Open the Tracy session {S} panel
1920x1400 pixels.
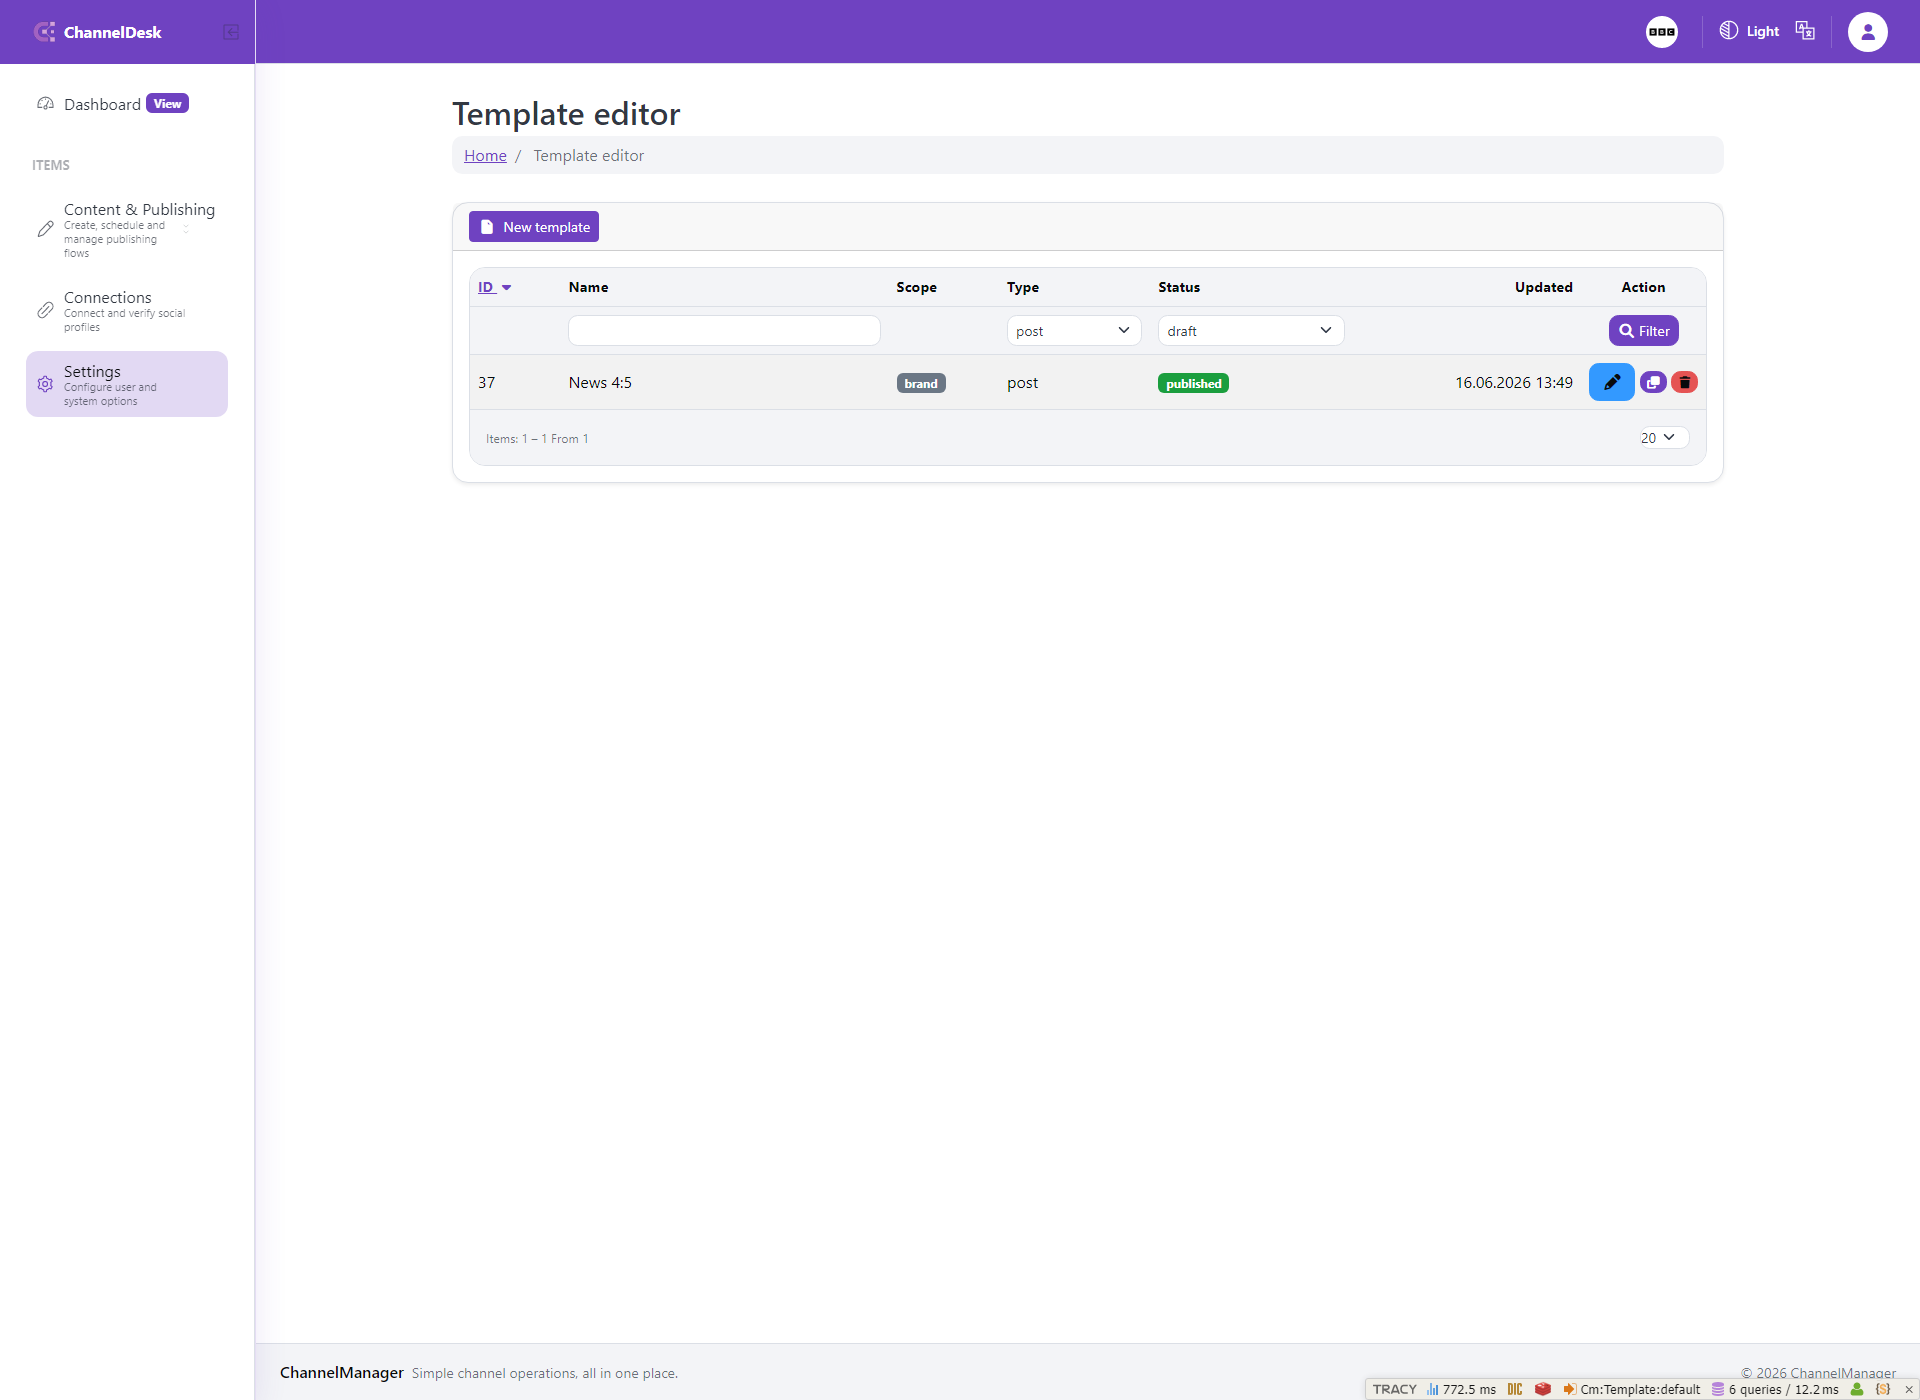tap(1883, 1389)
